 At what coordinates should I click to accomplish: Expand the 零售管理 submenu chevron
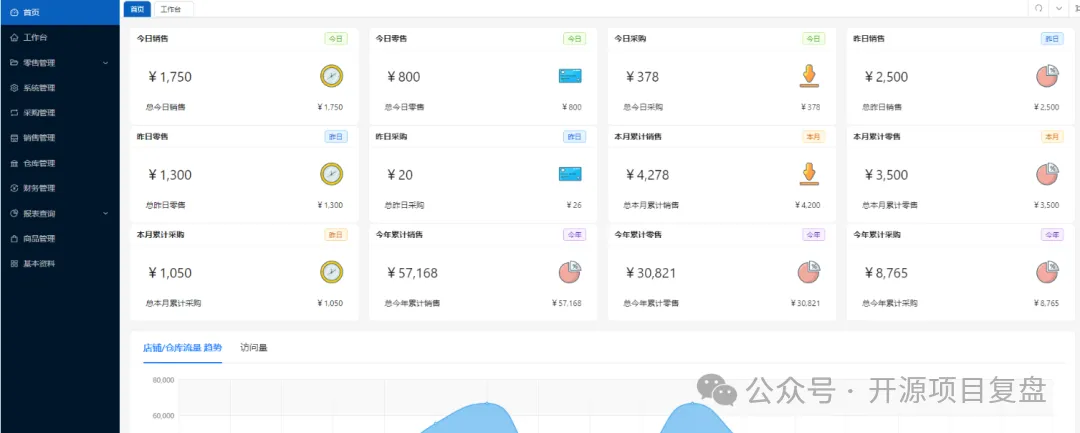(x=105, y=63)
